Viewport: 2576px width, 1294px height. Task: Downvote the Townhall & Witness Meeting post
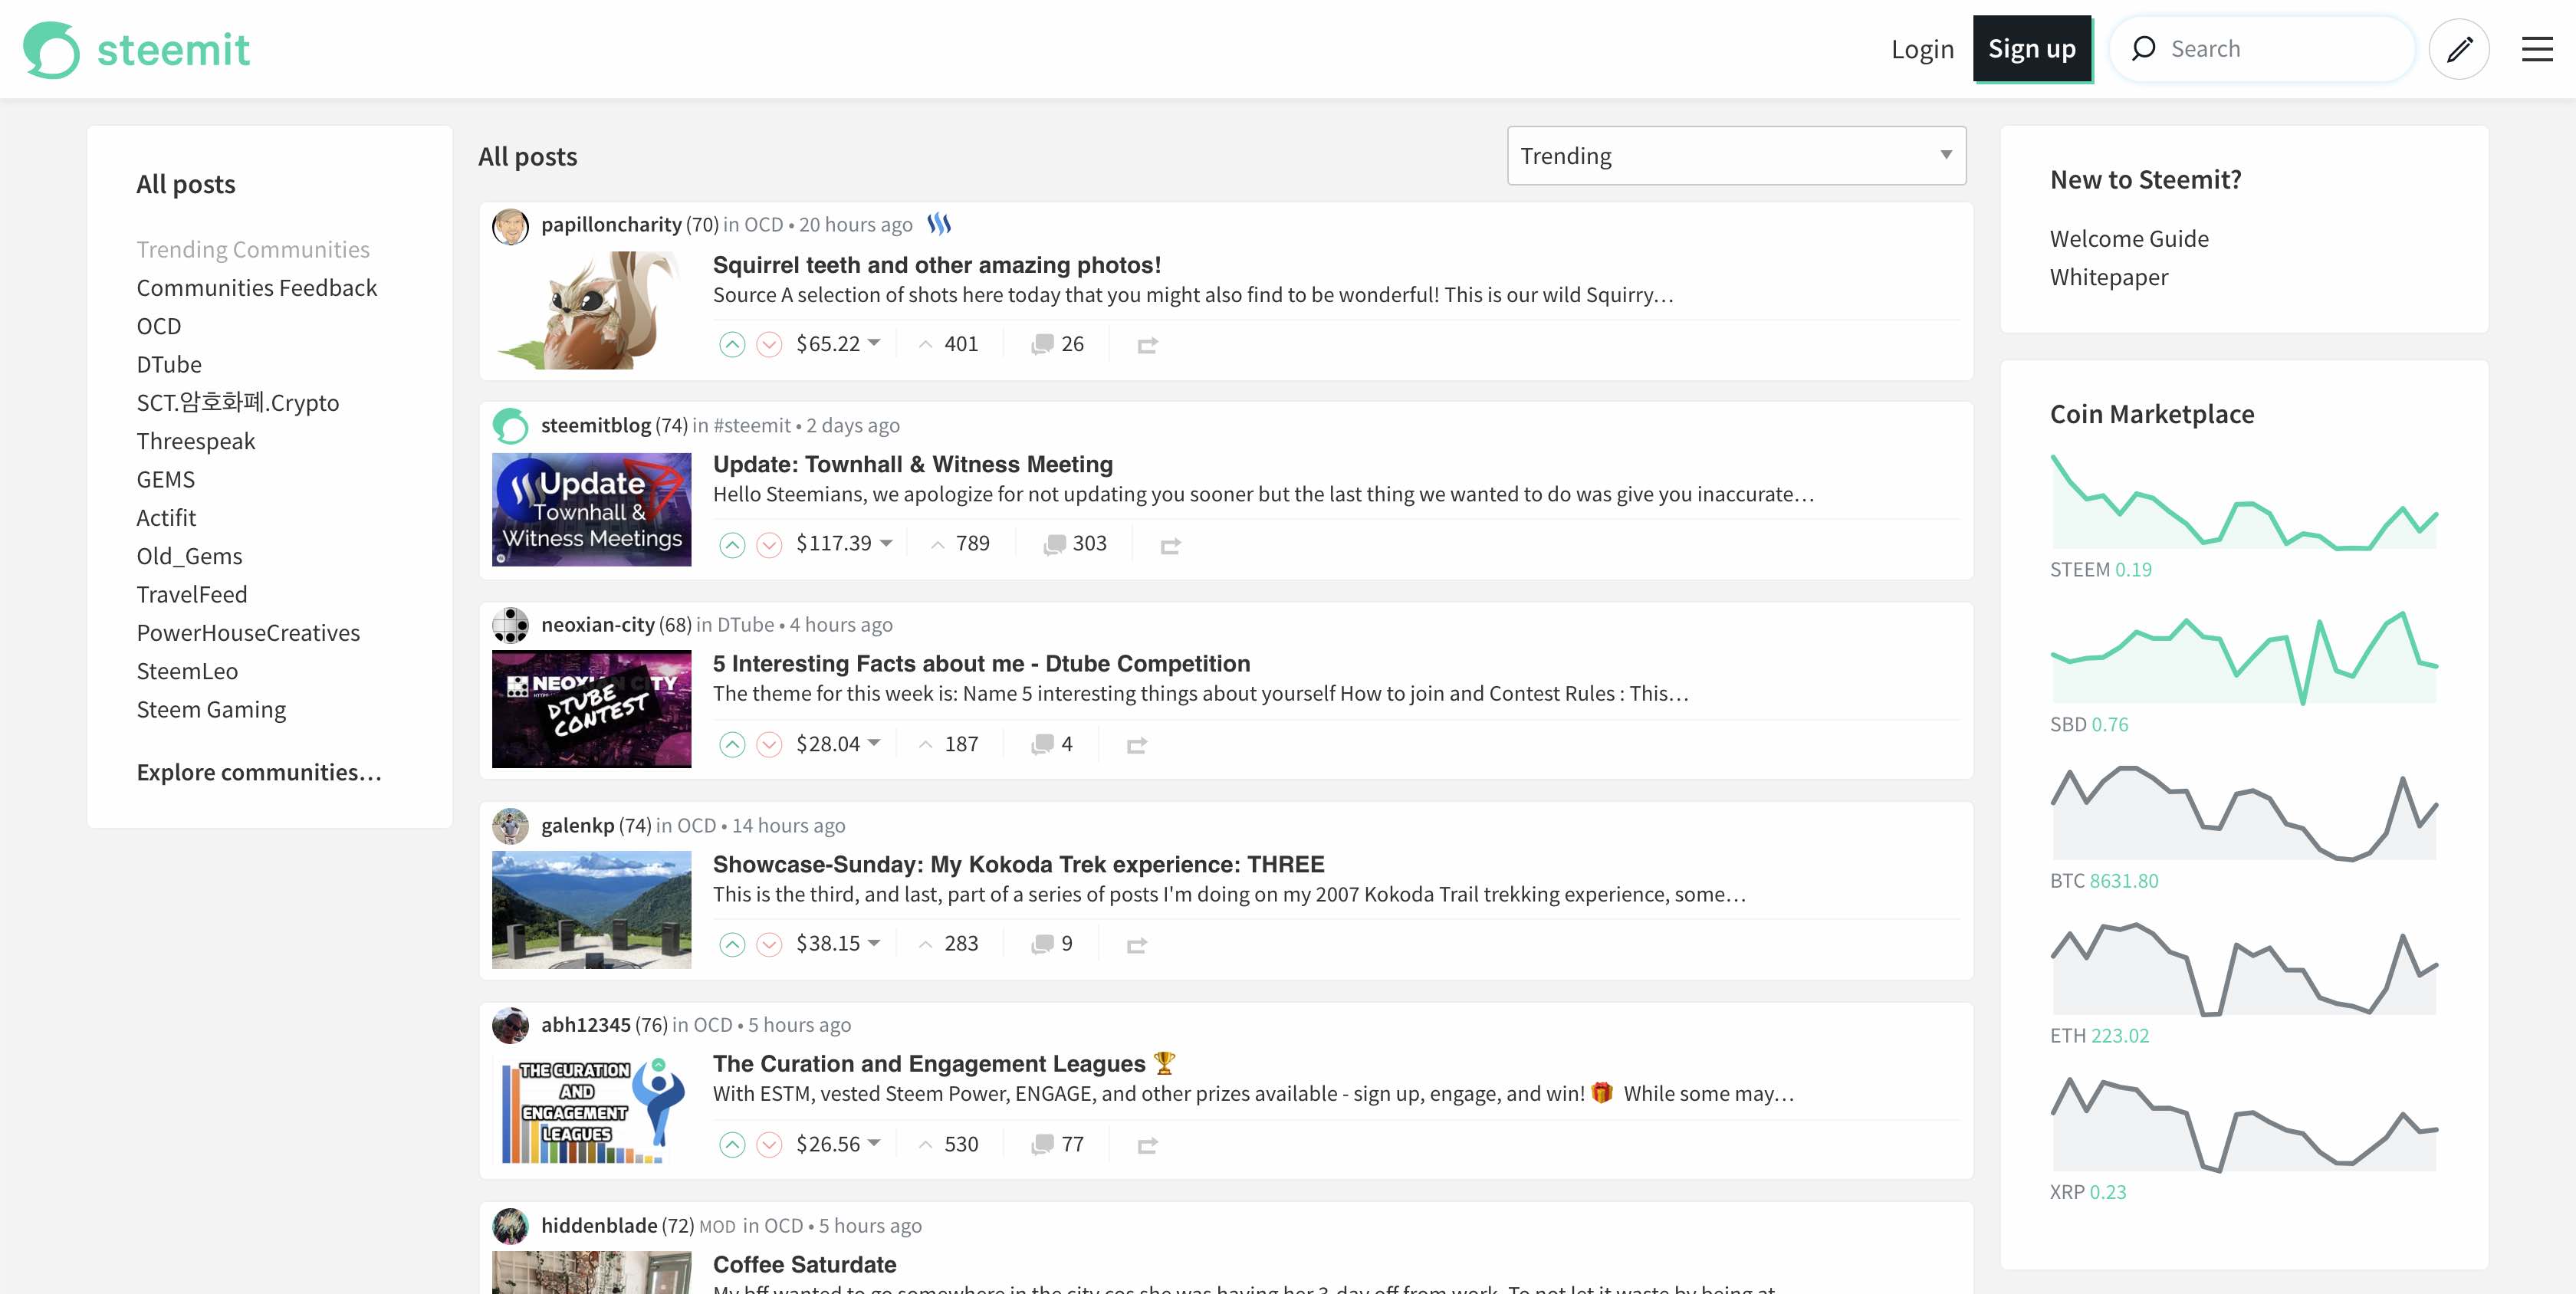tap(768, 545)
